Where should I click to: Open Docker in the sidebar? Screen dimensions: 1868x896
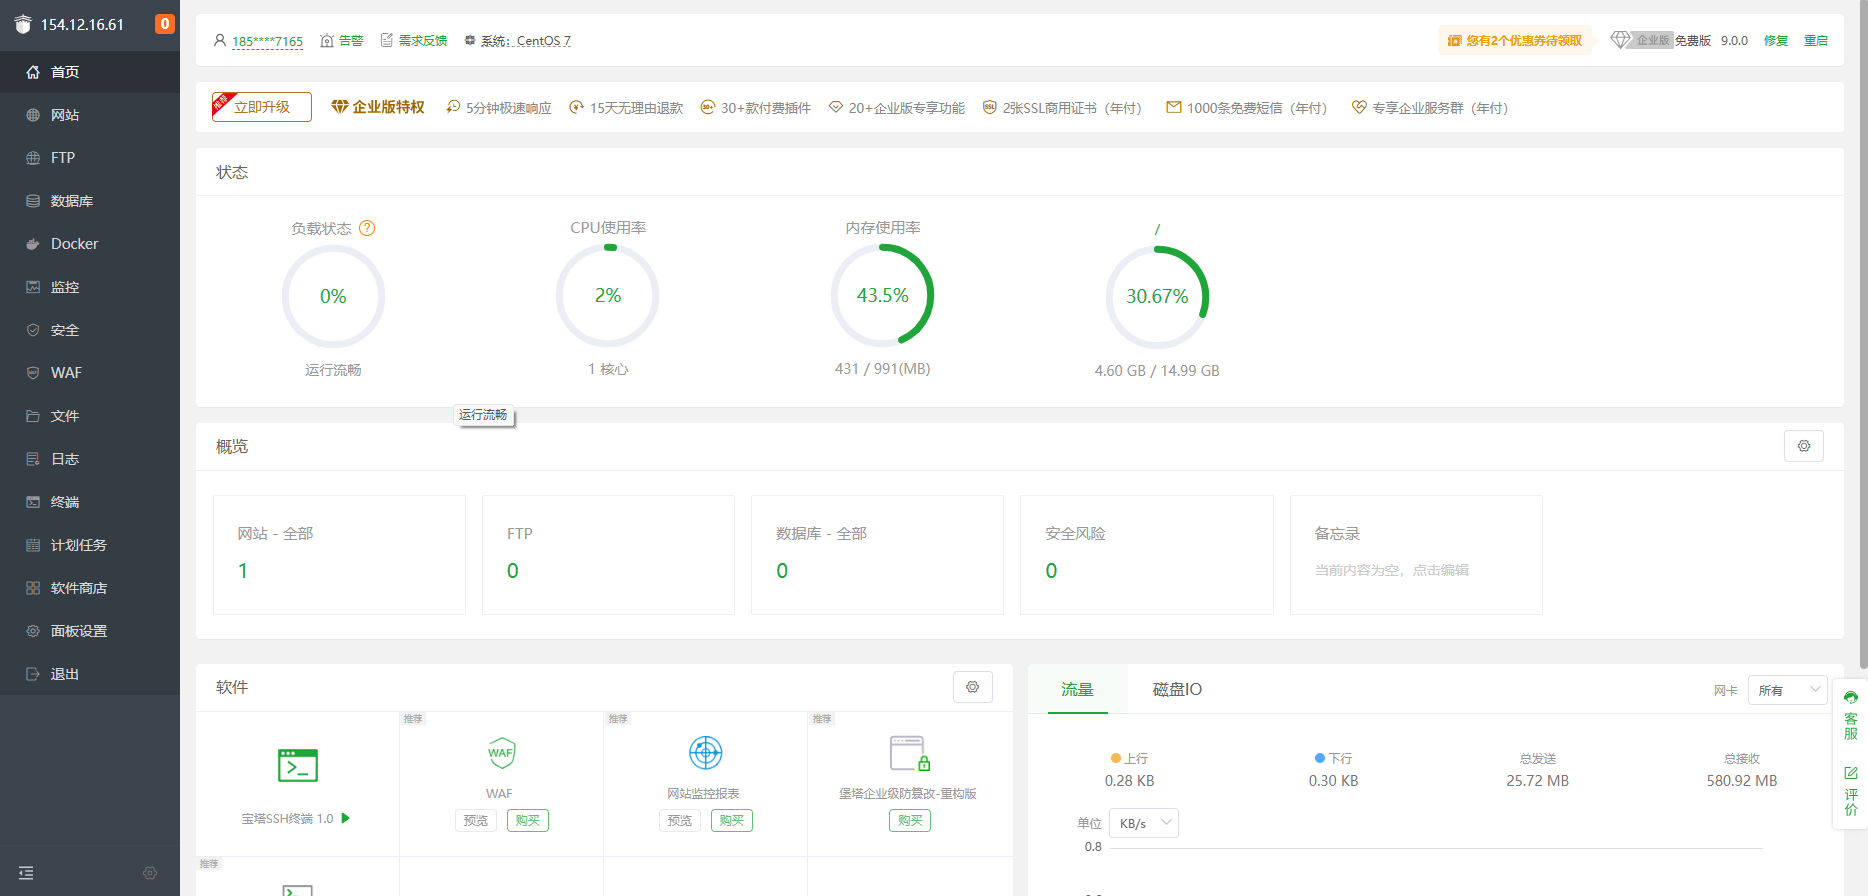tap(74, 244)
